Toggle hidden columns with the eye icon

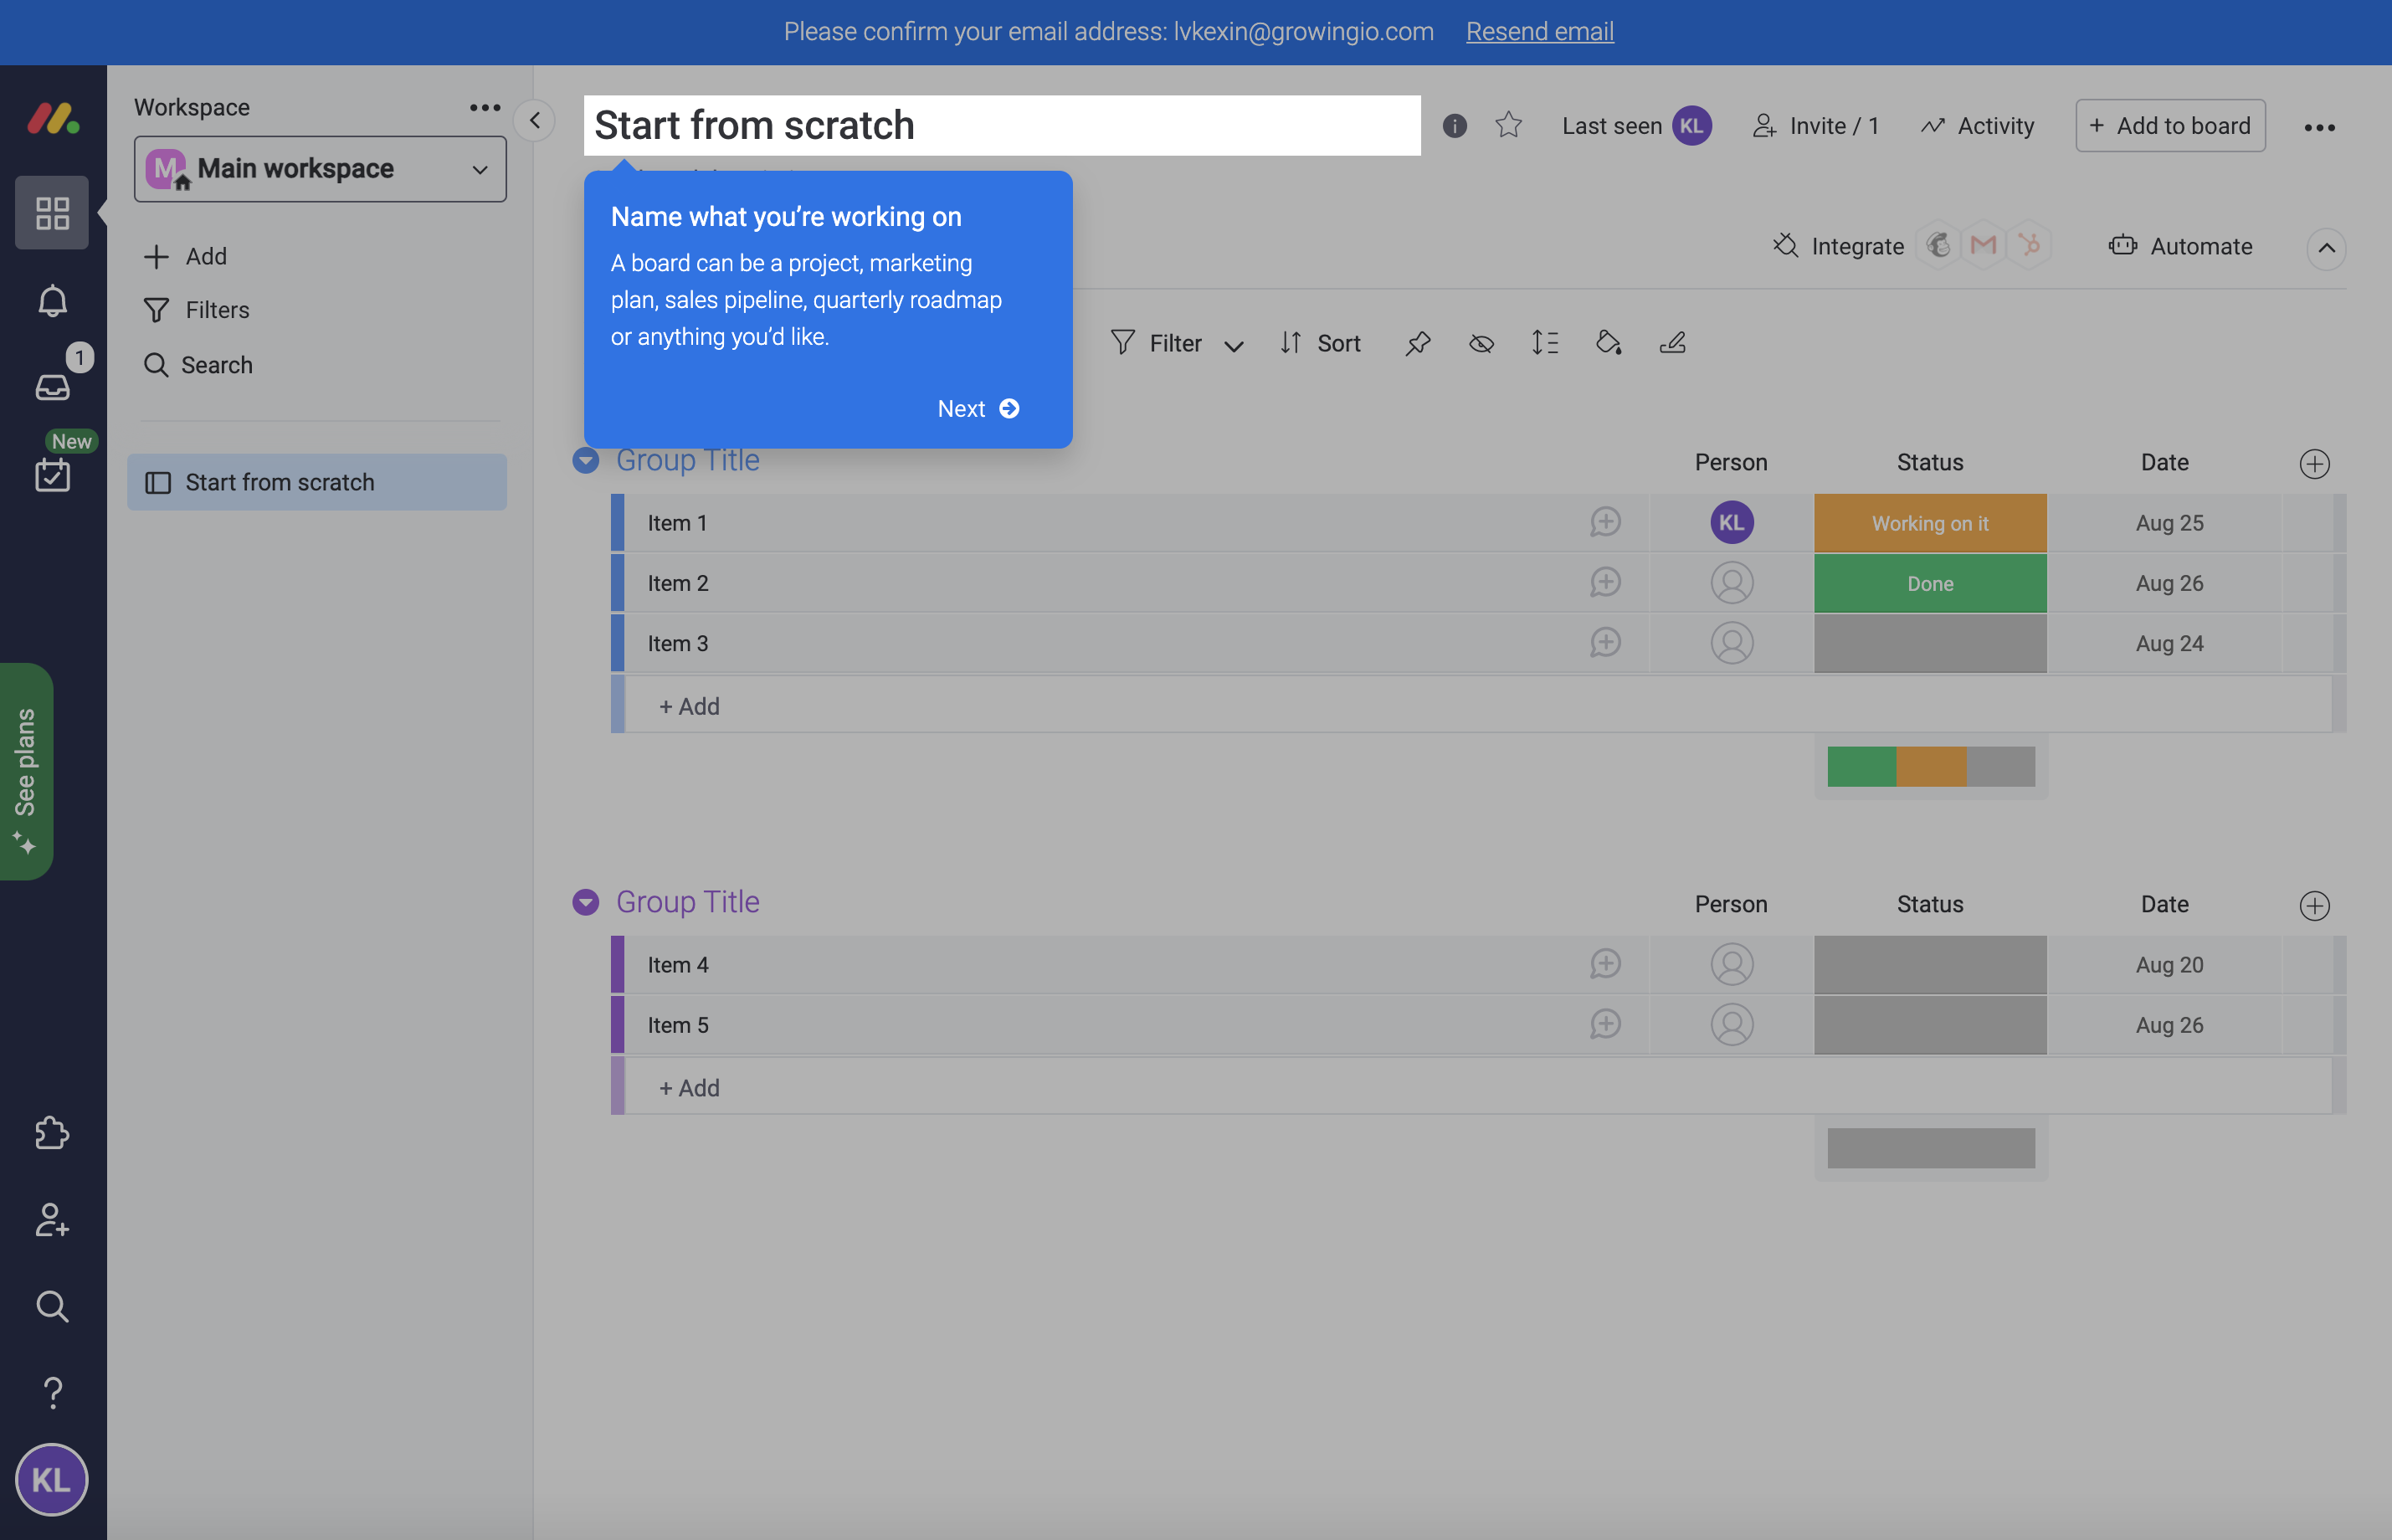(x=1482, y=344)
